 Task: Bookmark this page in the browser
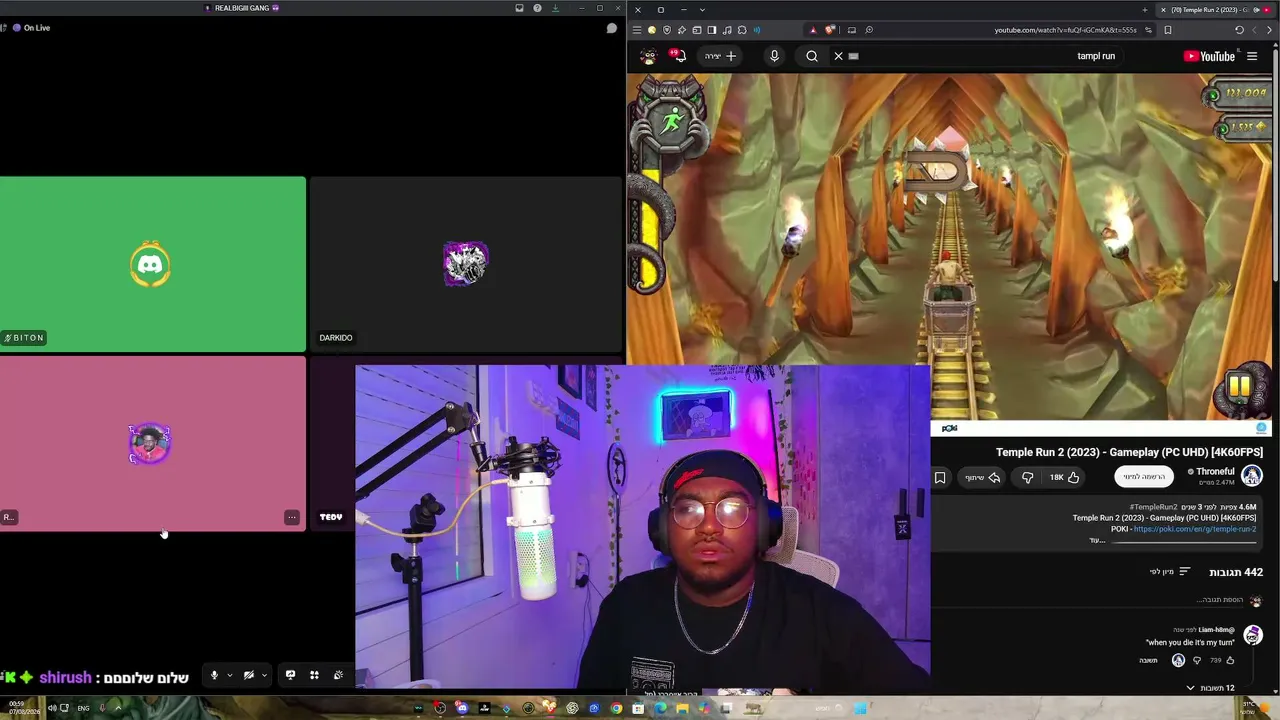point(1167,30)
